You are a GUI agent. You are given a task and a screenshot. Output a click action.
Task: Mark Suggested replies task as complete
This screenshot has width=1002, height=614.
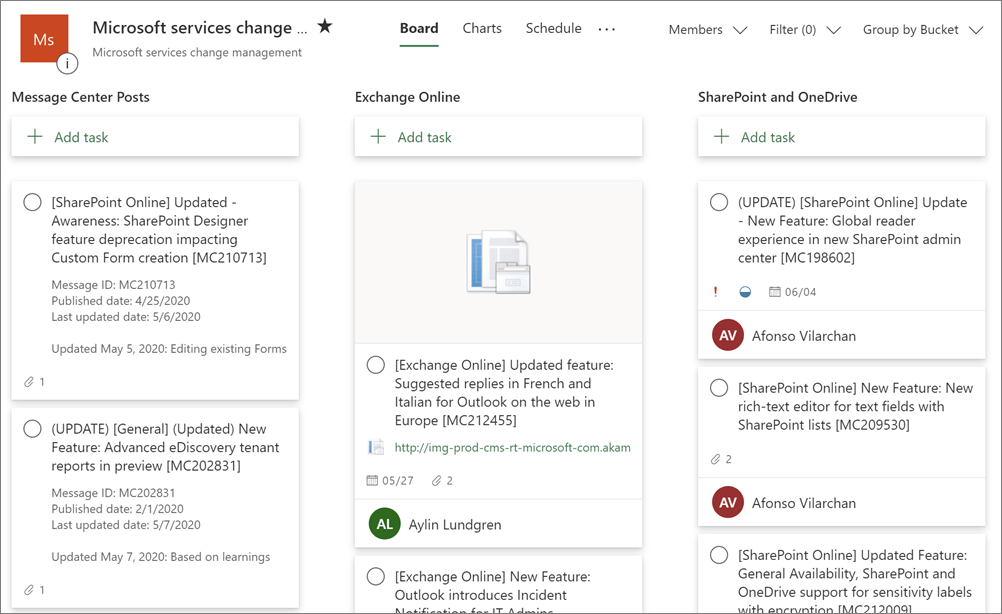coord(376,365)
